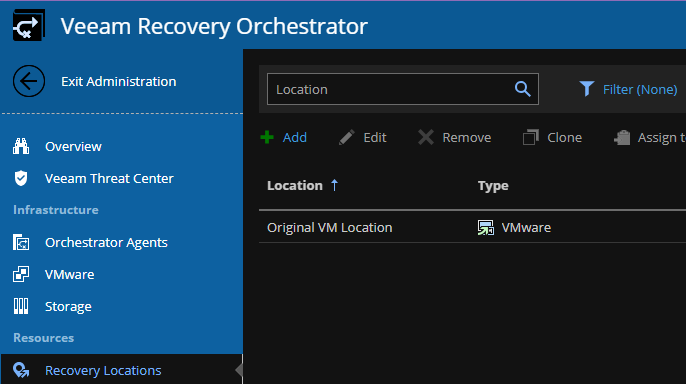The image size is (686, 384).
Task: Open the Filter (None) dropdown
Action: pos(628,89)
